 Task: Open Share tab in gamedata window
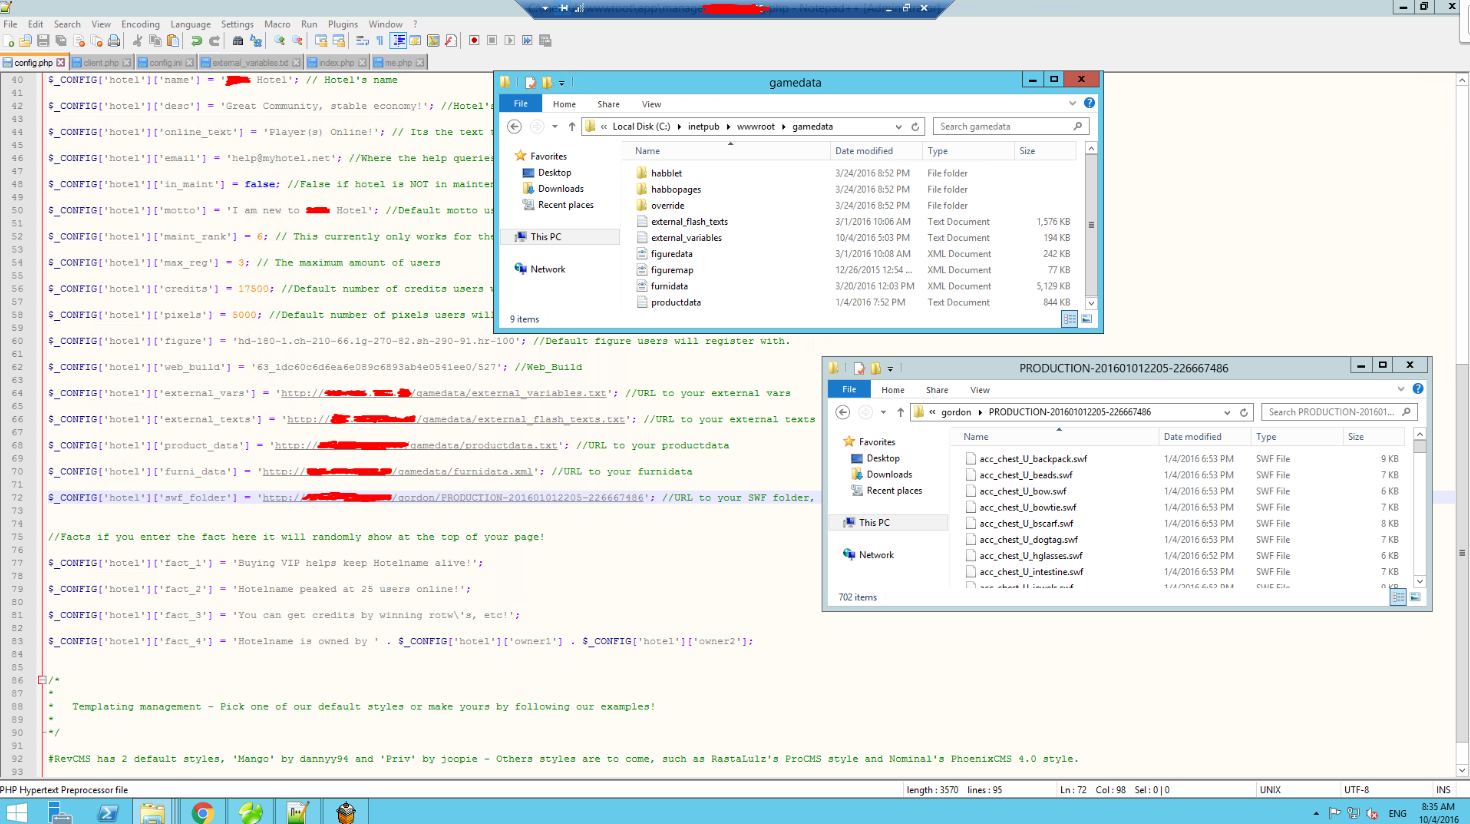coord(608,104)
